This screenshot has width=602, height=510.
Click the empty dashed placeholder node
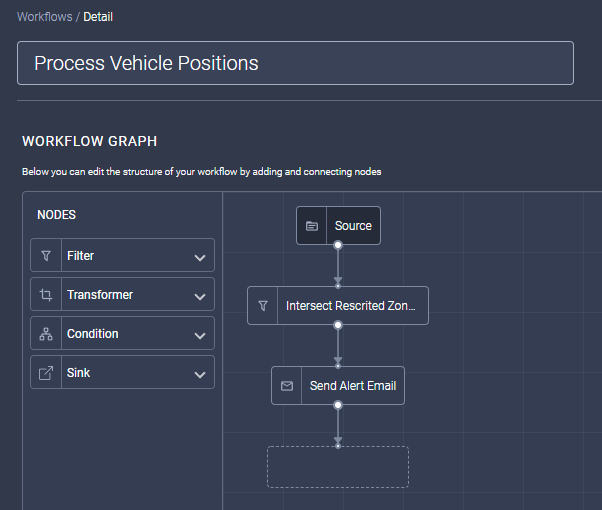coord(338,467)
